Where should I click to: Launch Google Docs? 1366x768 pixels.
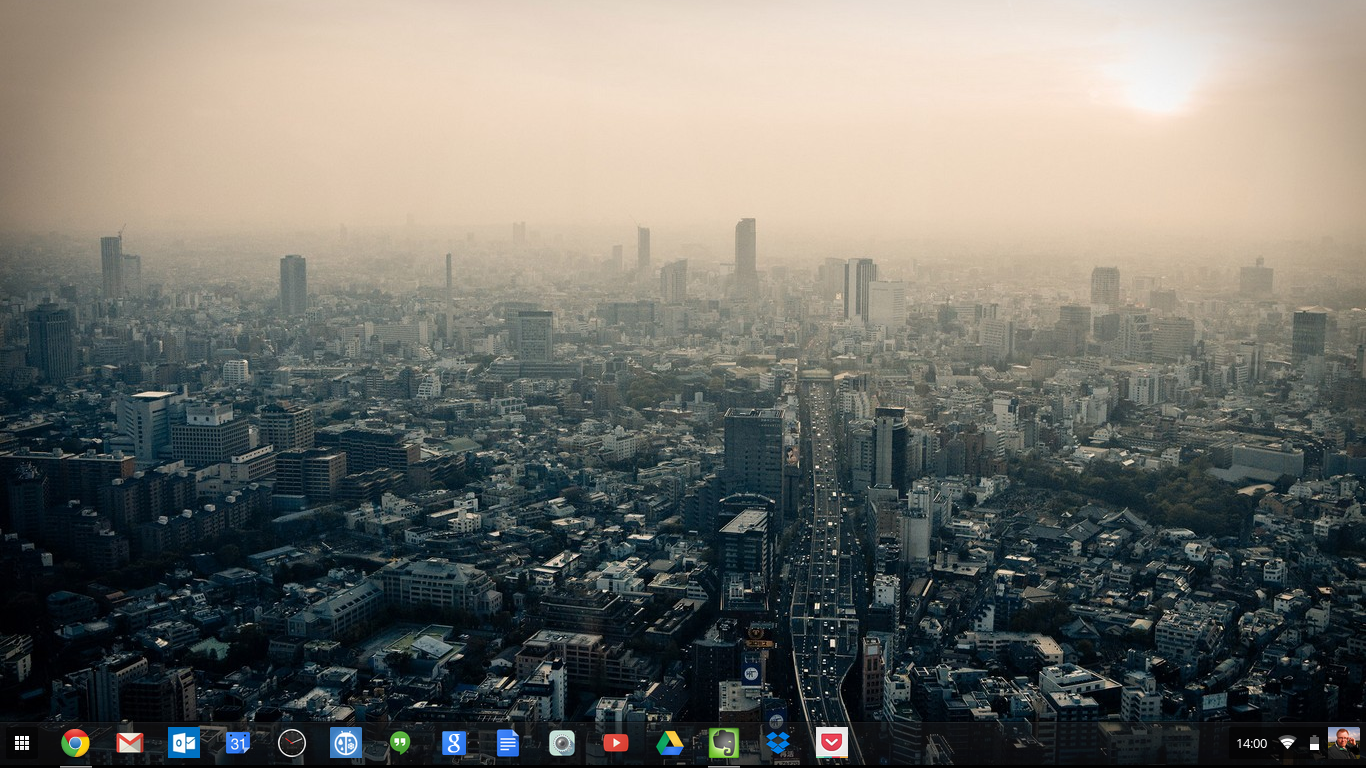click(x=508, y=743)
